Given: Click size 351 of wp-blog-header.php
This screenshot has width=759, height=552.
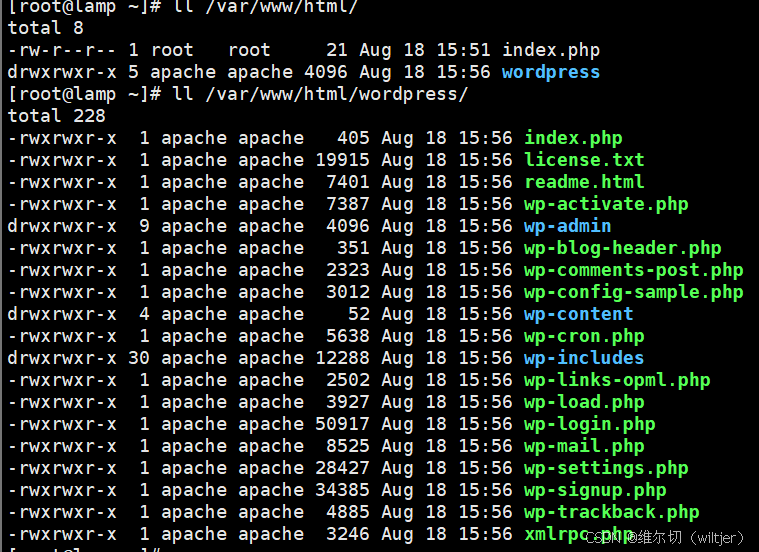Looking at the screenshot, I should (353, 248).
